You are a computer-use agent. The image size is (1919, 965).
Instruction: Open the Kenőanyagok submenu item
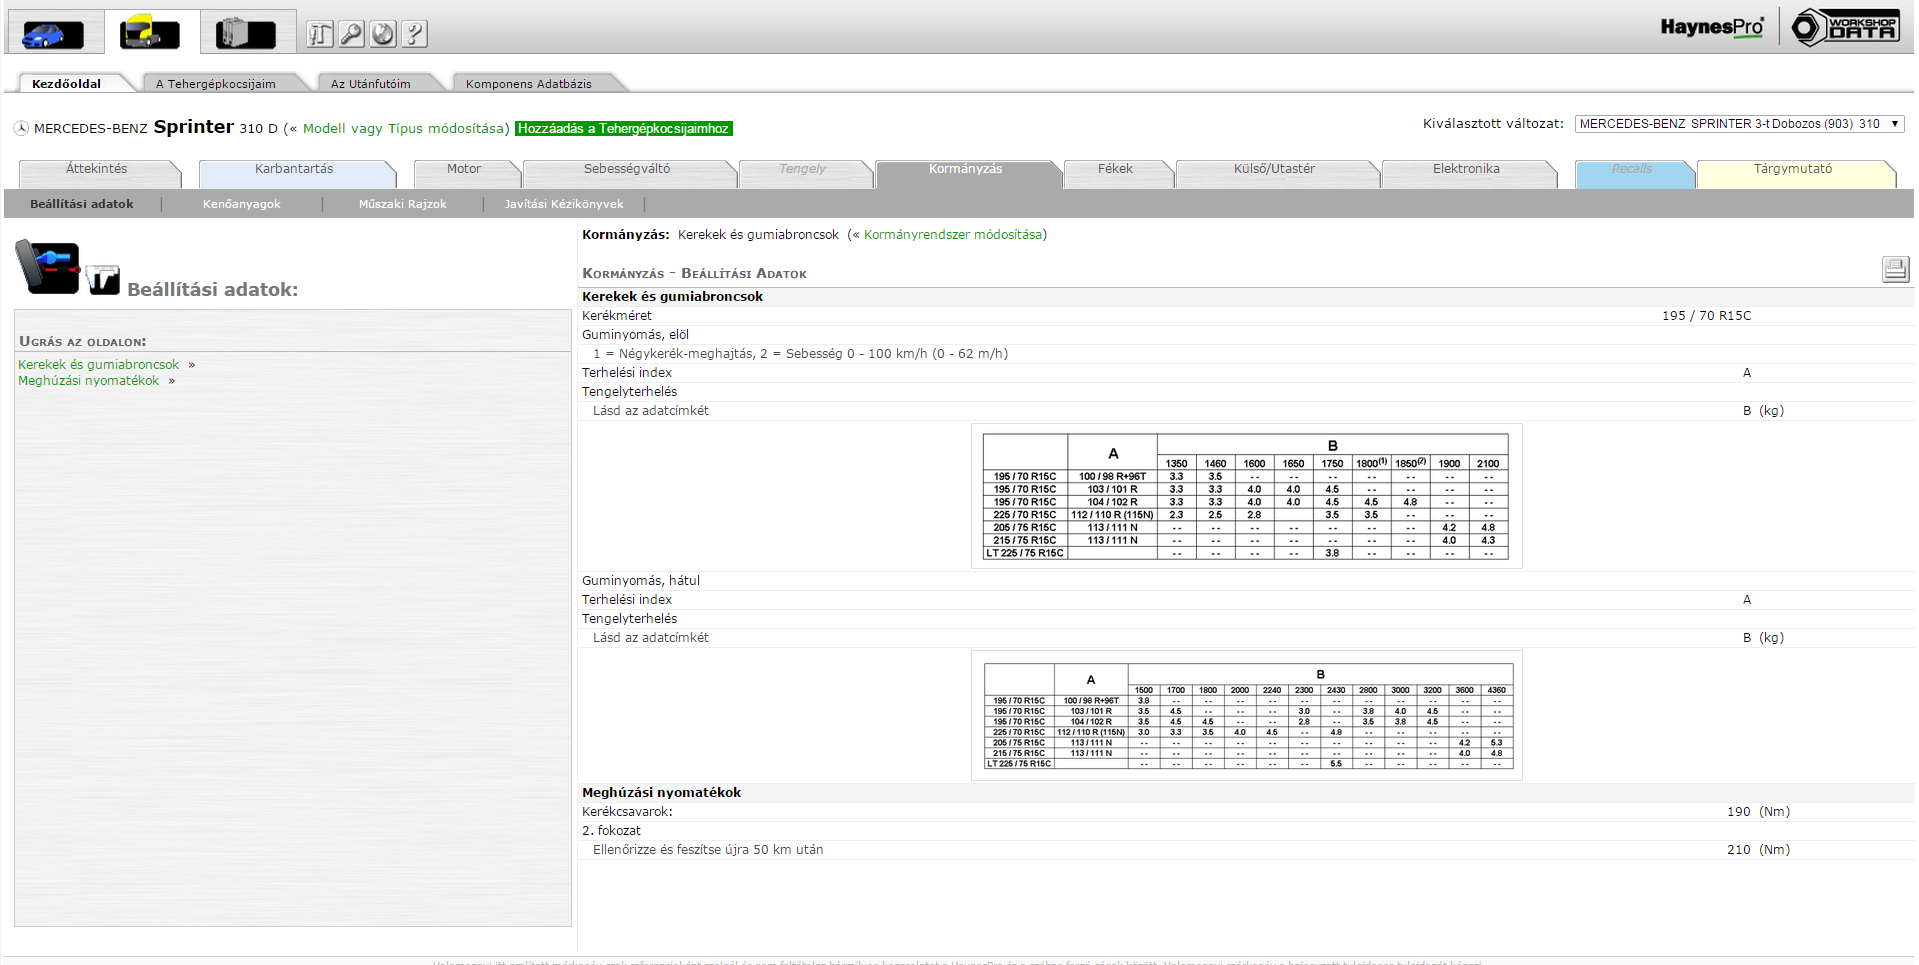(241, 204)
